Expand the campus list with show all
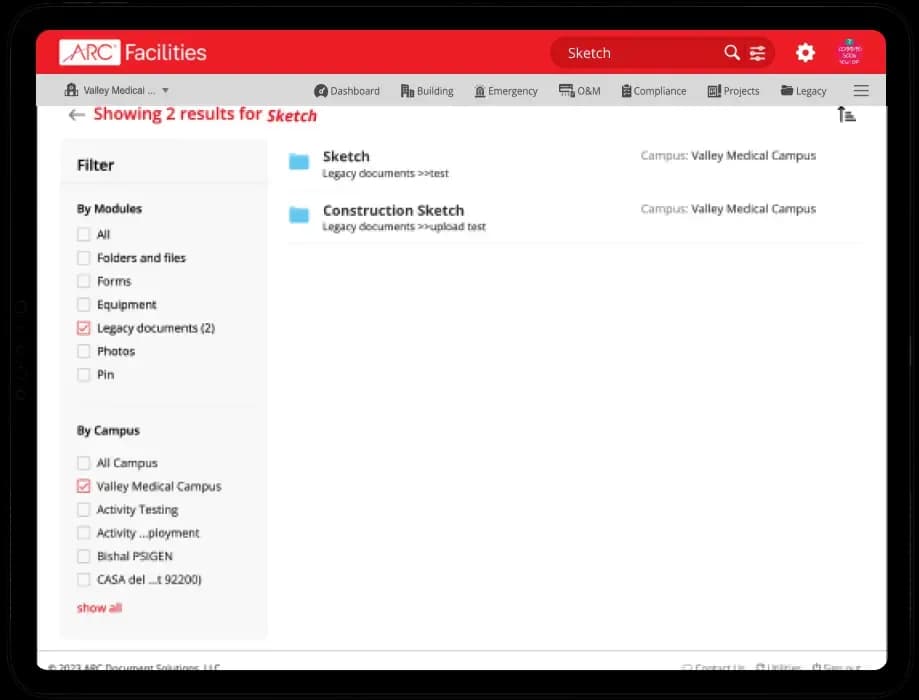 pyautogui.click(x=99, y=607)
